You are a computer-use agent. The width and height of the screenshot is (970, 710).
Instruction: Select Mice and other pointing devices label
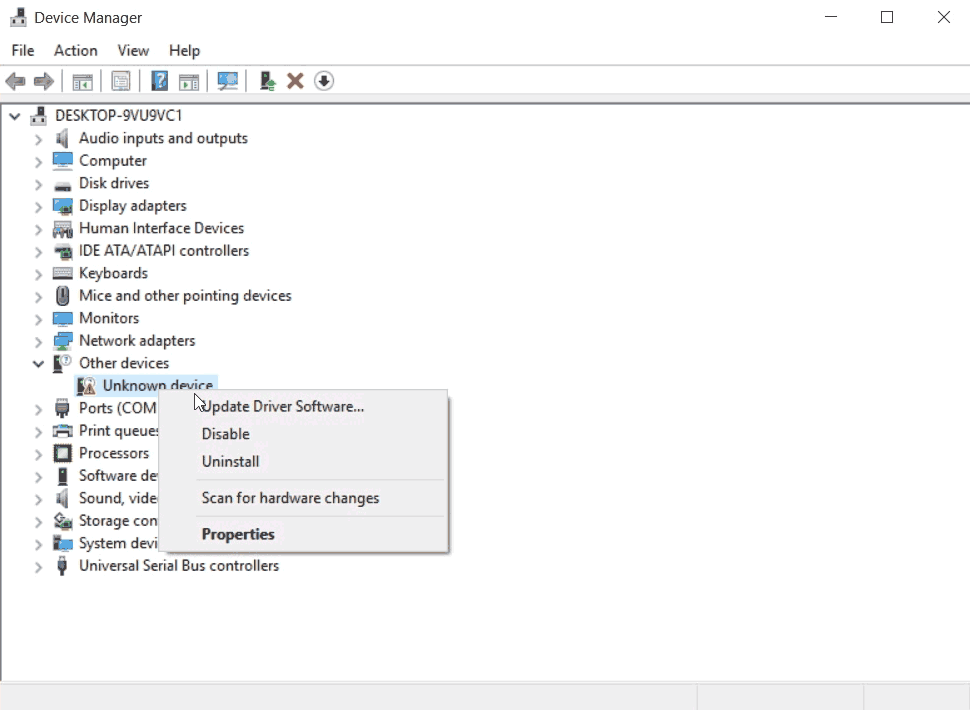tap(185, 296)
